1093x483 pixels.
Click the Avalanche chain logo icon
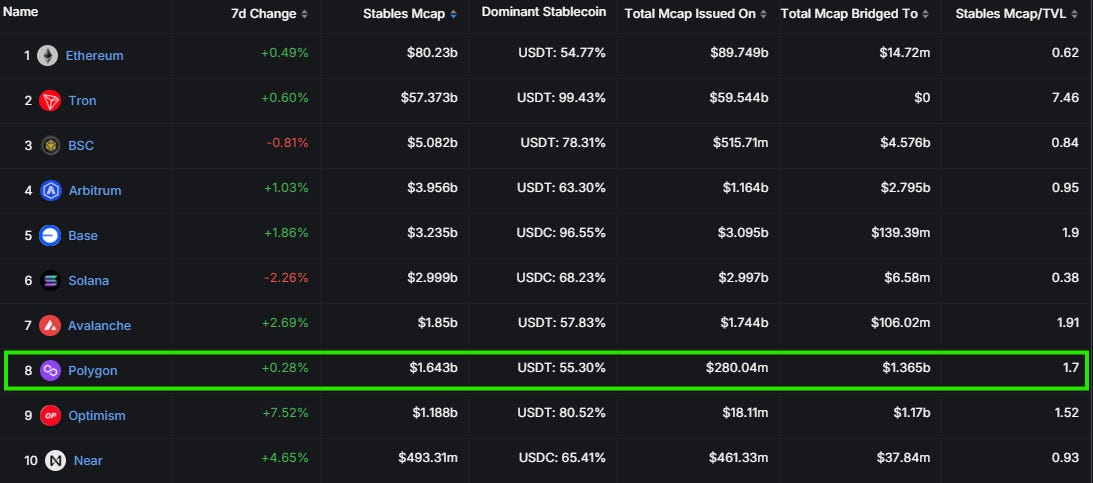[50, 325]
